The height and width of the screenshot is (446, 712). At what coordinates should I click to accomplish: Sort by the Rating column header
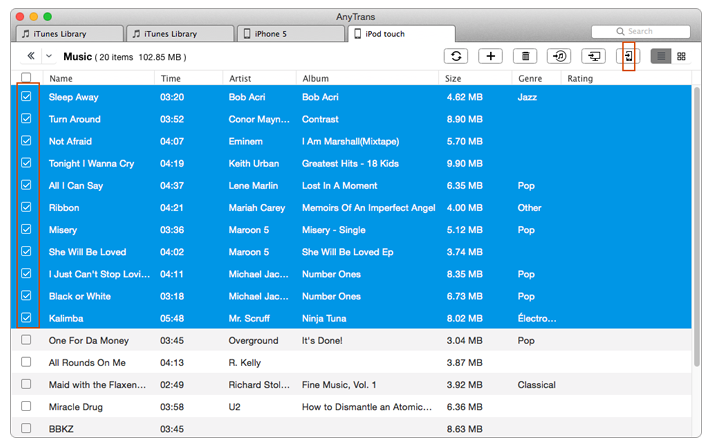click(580, 79)
